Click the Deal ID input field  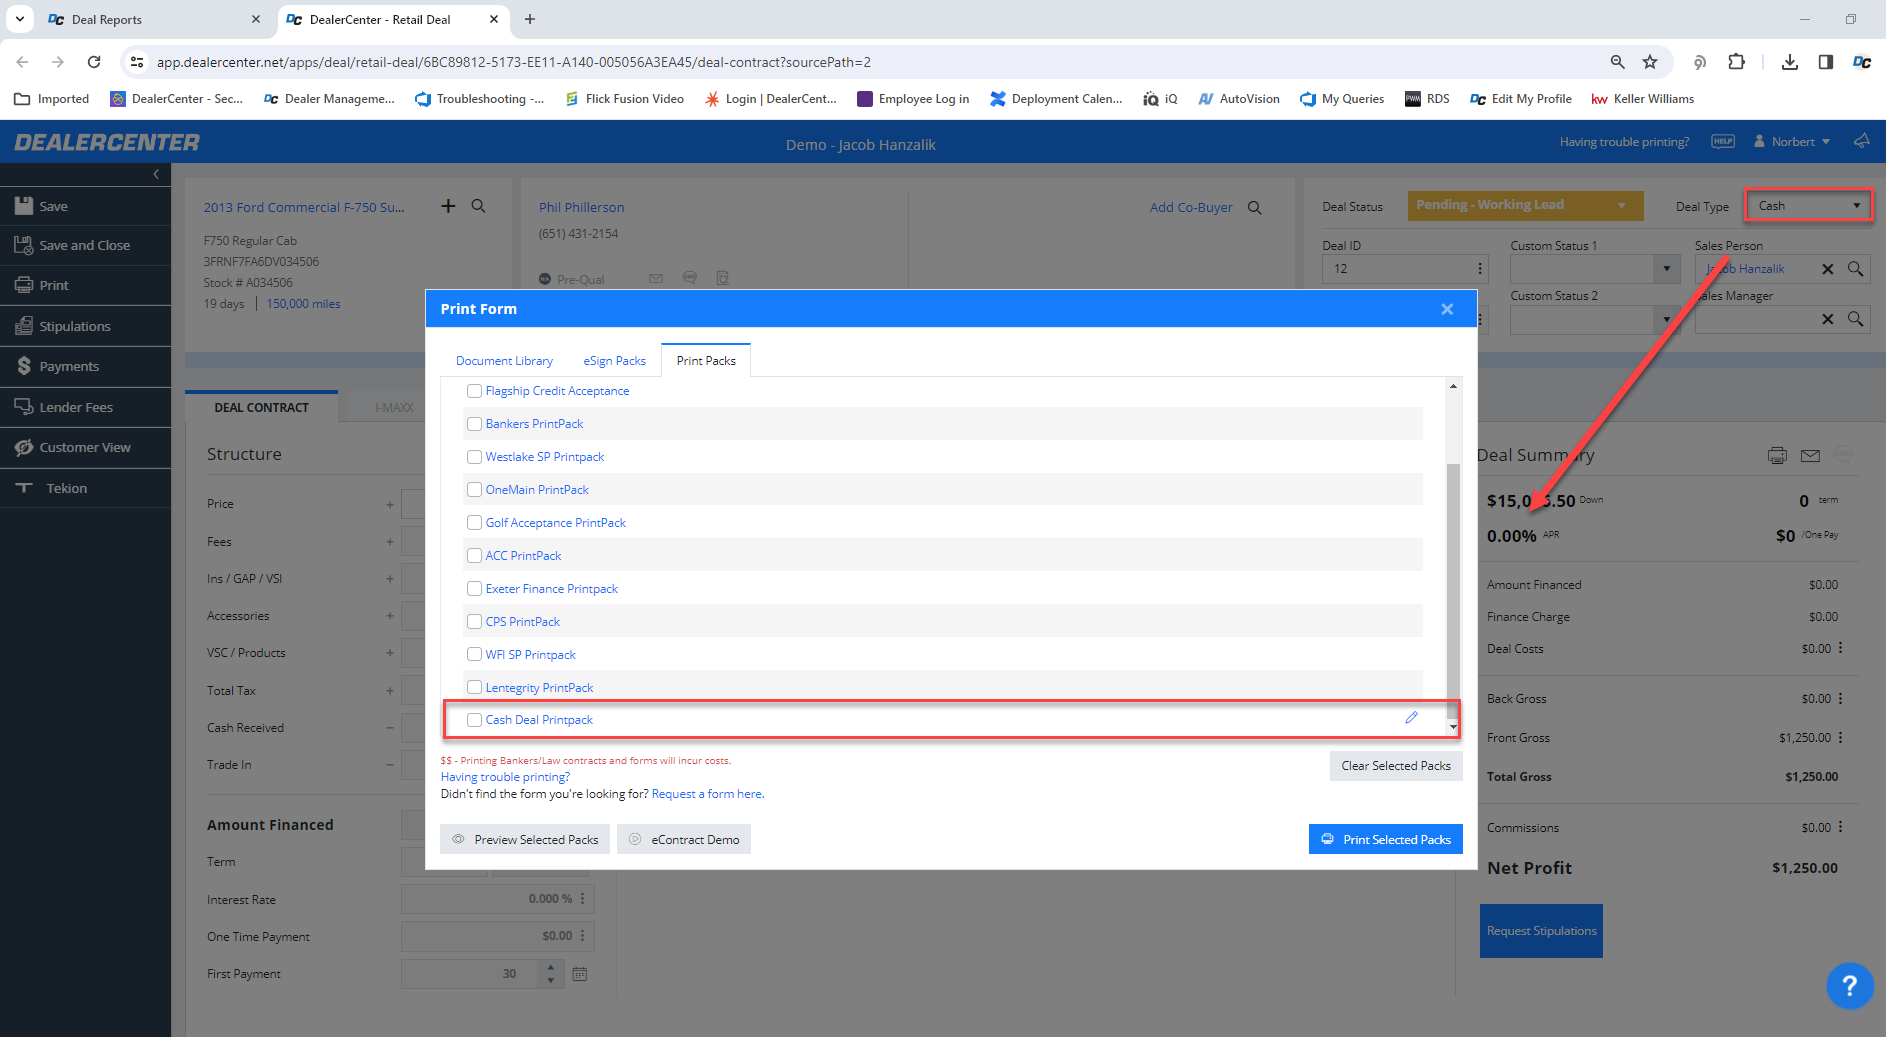[x=1397, y=269]
